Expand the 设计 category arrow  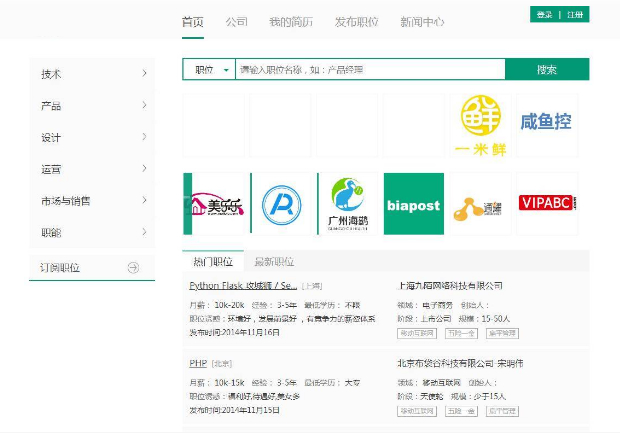coord(144,137)
